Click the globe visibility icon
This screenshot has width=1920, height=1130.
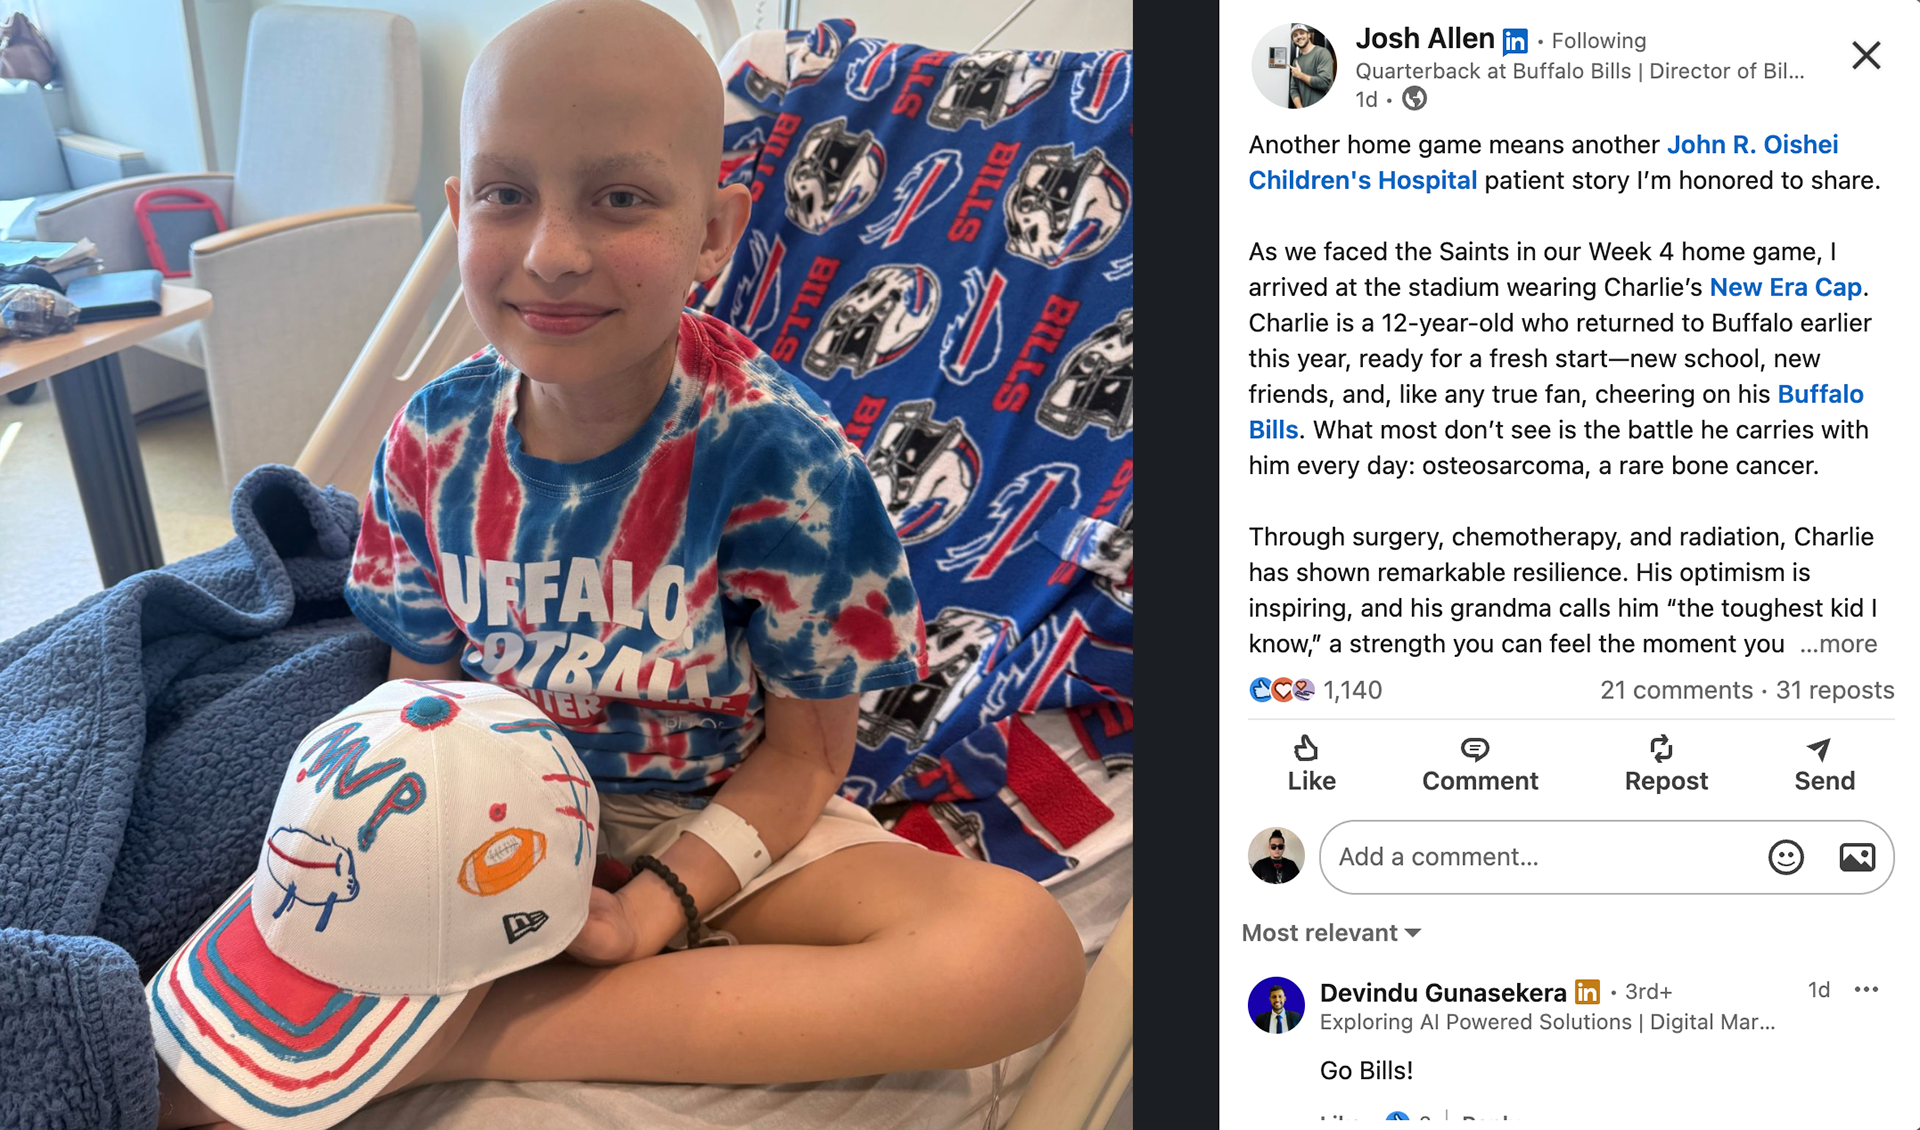click(x=1414, y=99)
